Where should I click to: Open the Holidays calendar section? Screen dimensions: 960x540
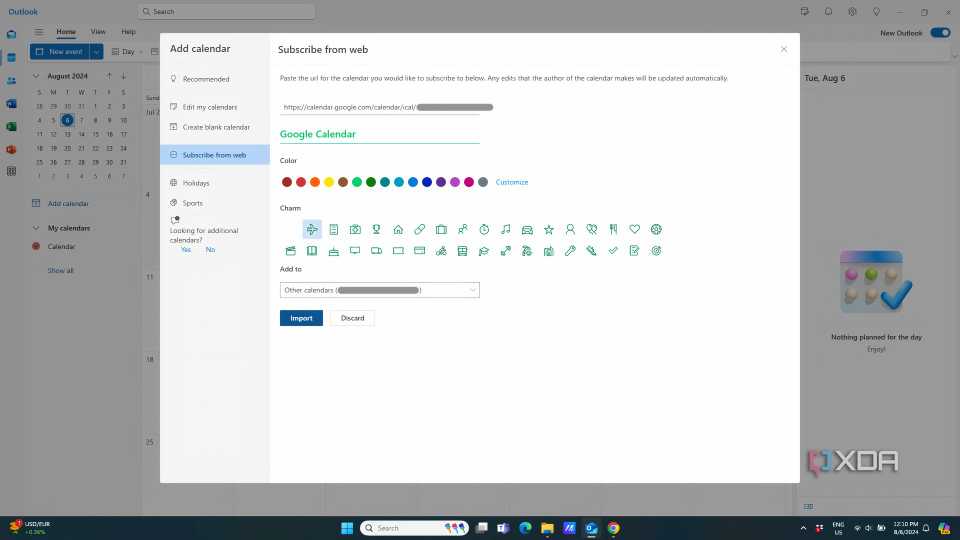196,183
